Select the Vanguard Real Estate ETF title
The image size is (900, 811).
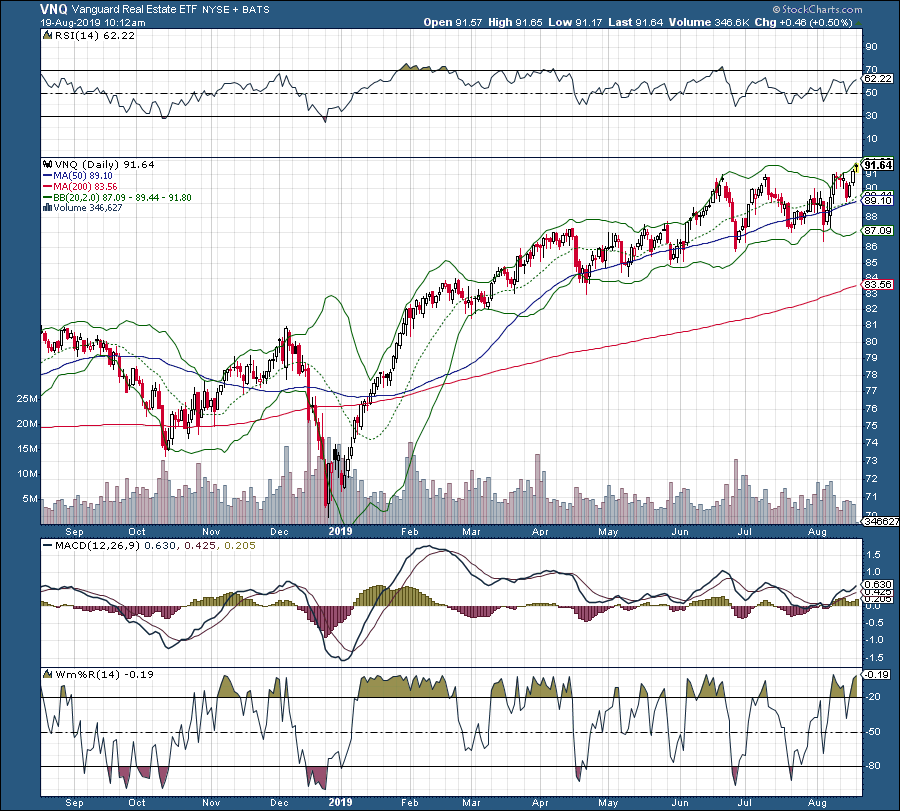134,9
